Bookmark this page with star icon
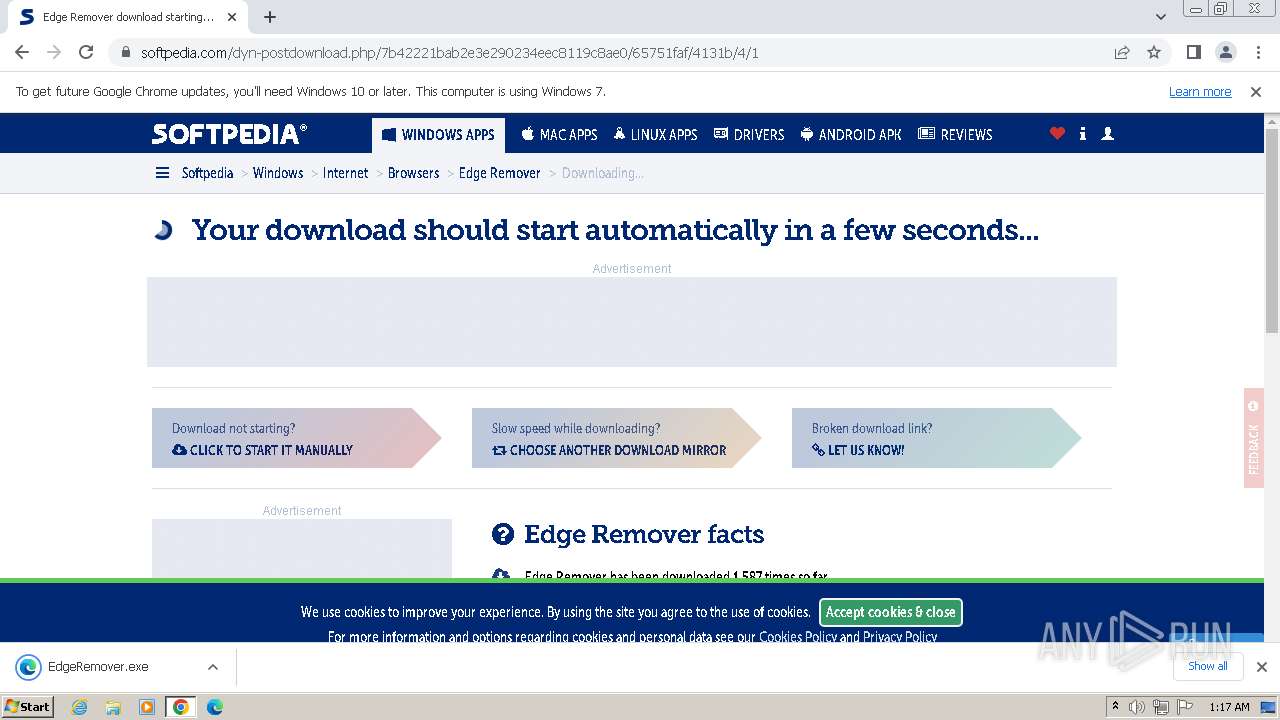The width and height of the screenshot is (1280, 720). pos(1154,53)
